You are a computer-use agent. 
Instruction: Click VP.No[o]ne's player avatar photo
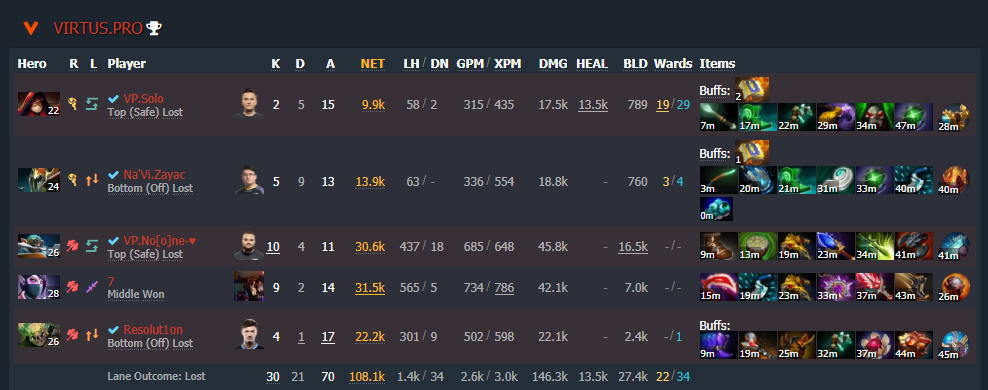[x=249, y=246]
